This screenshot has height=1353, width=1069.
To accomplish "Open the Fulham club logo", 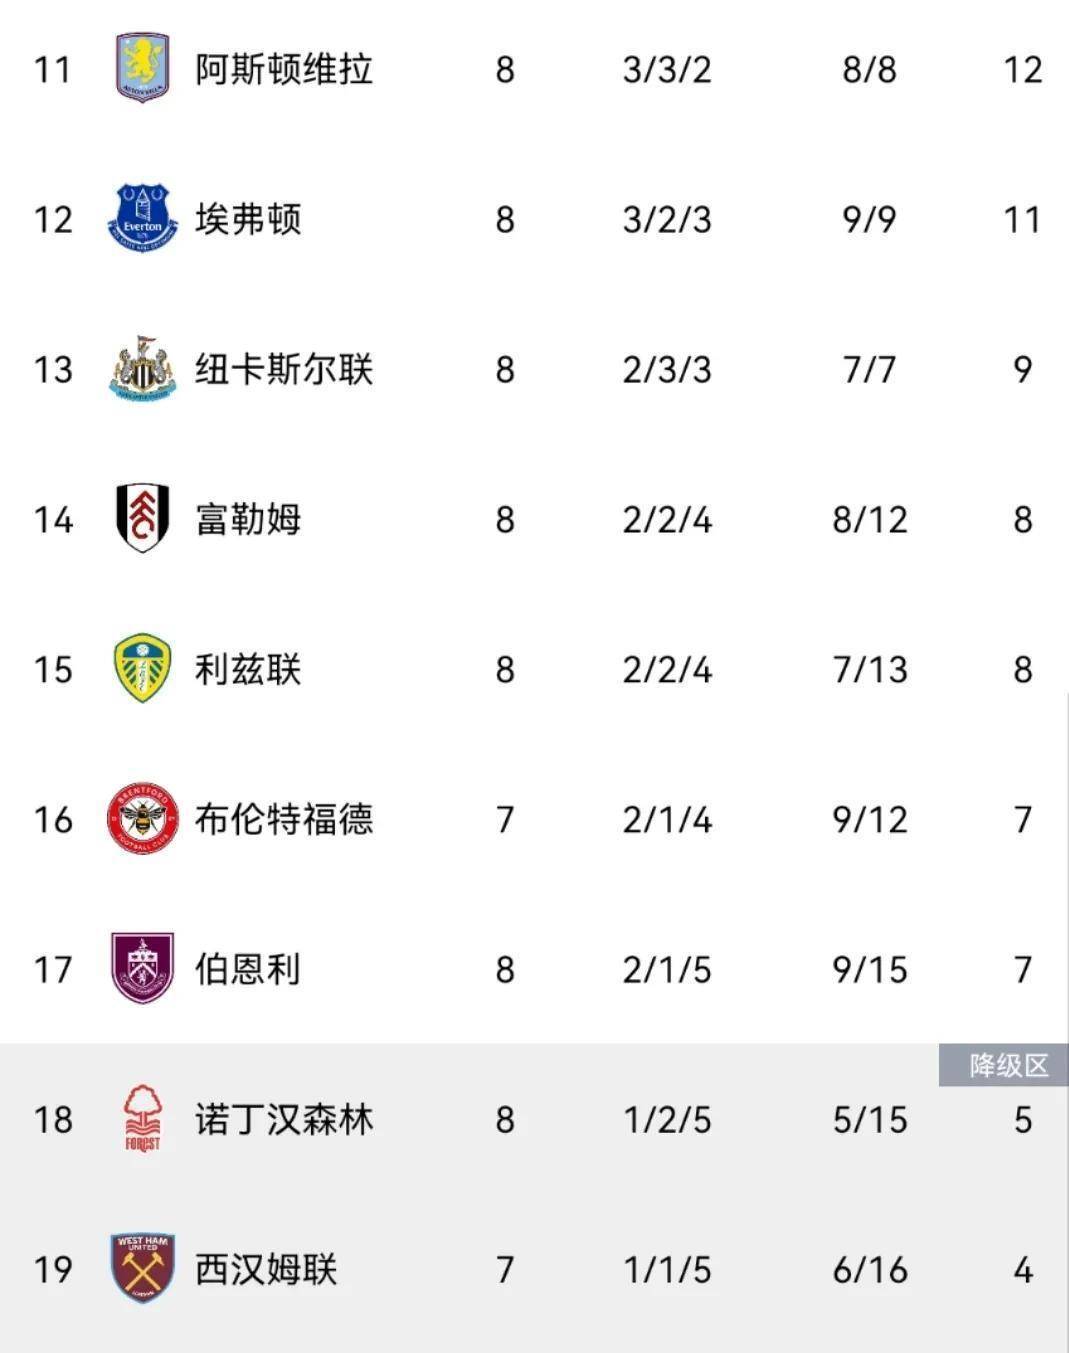I will coord(142,518).
